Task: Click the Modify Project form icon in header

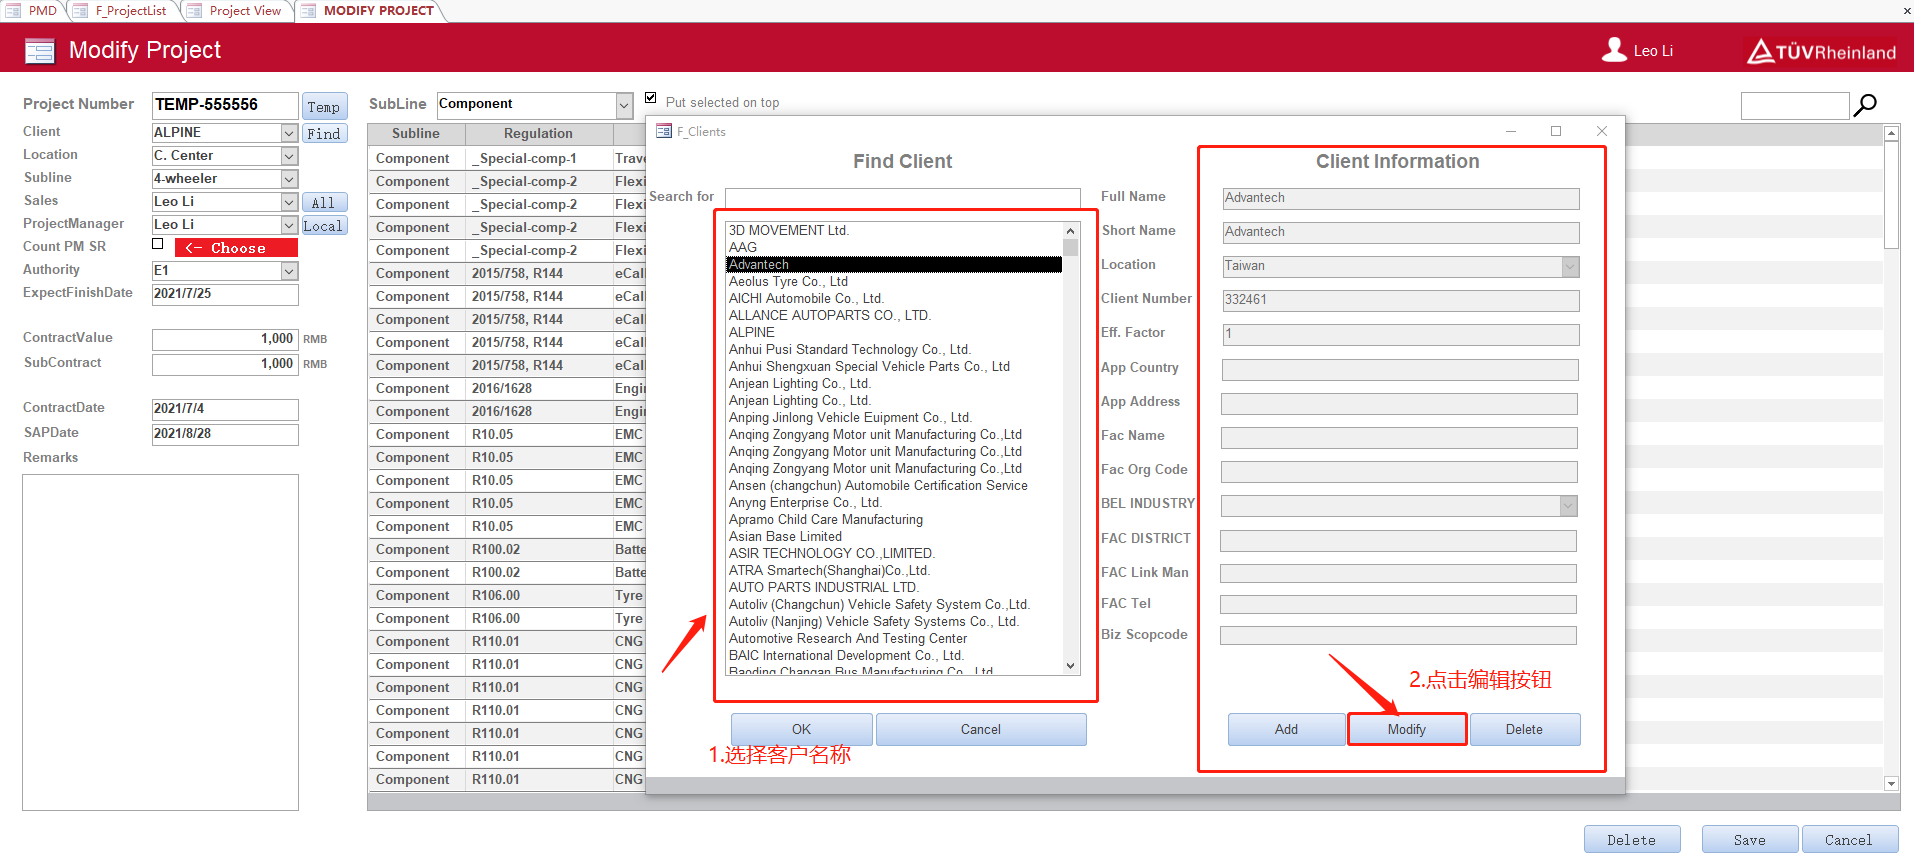Action: [40, 50]
